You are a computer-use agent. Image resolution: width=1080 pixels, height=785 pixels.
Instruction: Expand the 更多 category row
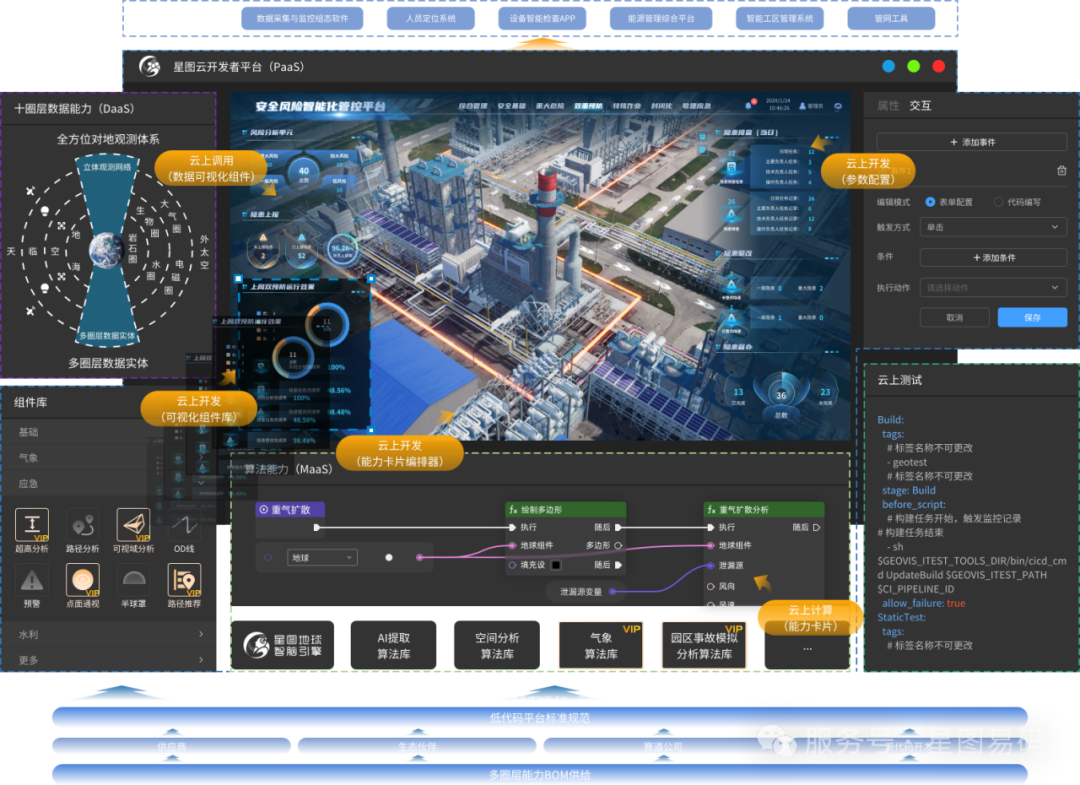[x=111, y=660]
